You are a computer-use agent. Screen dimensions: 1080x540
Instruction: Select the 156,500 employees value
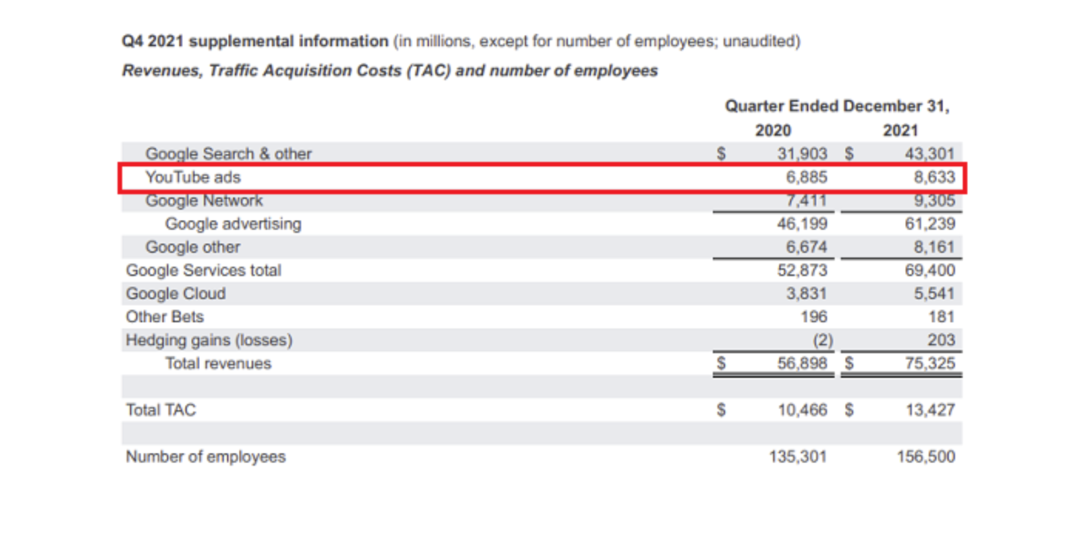[925, 457]
